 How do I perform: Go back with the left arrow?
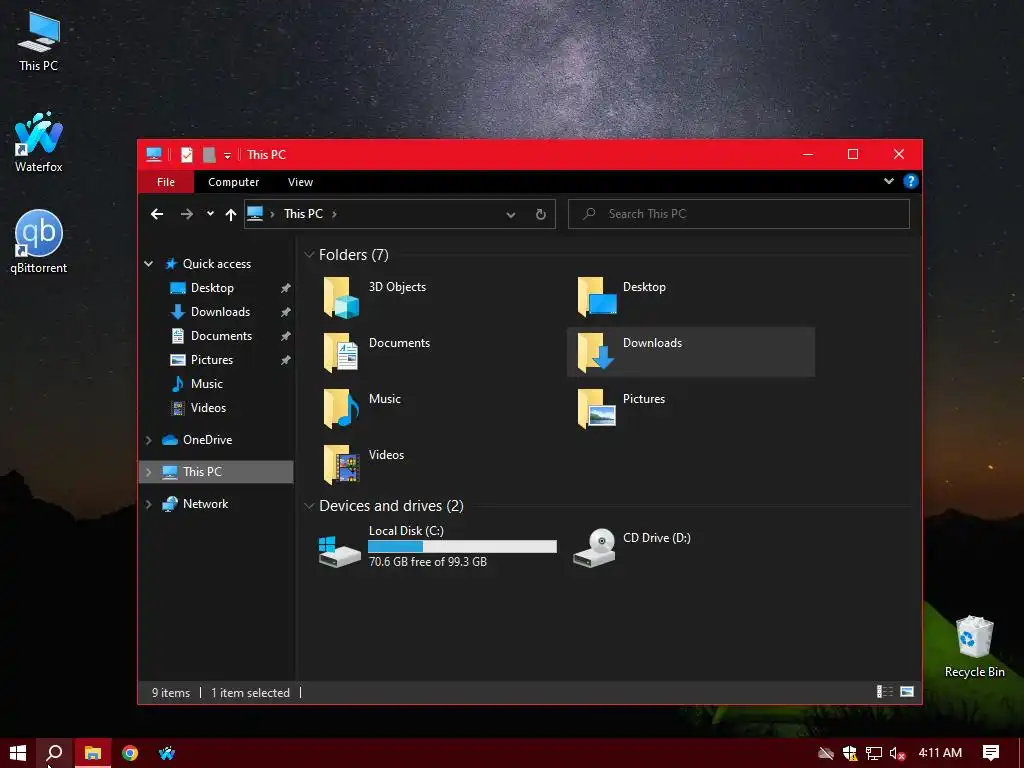tap(157, 214)
